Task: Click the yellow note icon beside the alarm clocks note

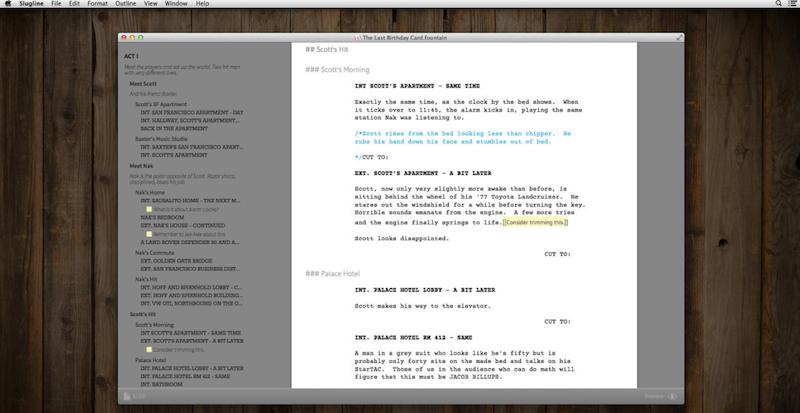Action: pos(149,209)
